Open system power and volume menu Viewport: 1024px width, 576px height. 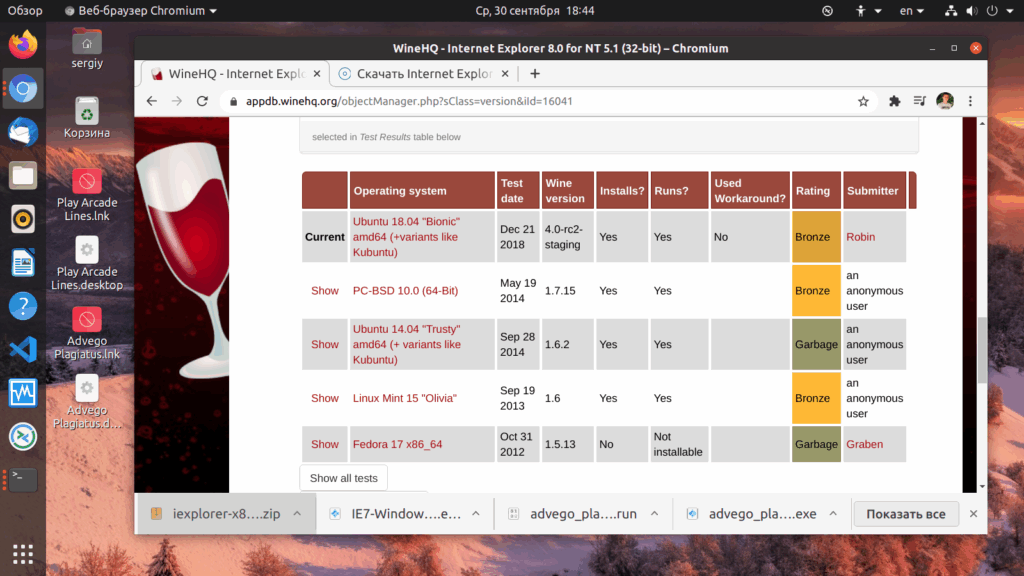point(980,10)
